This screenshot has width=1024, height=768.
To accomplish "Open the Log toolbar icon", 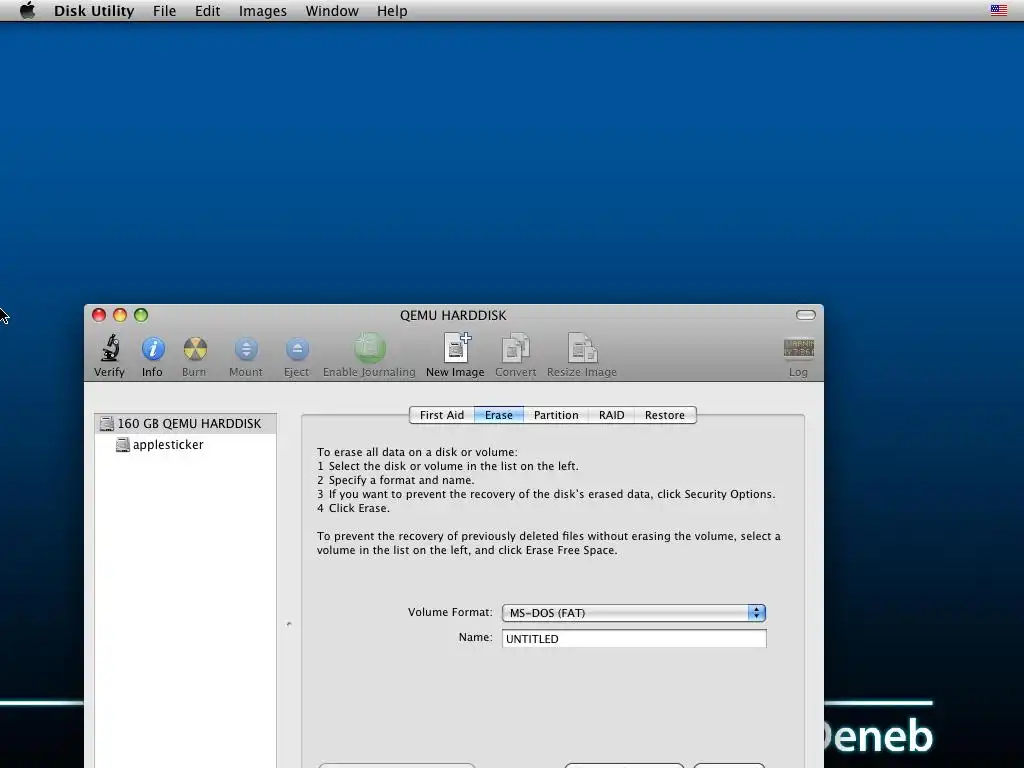I will (x=799, y=348).
